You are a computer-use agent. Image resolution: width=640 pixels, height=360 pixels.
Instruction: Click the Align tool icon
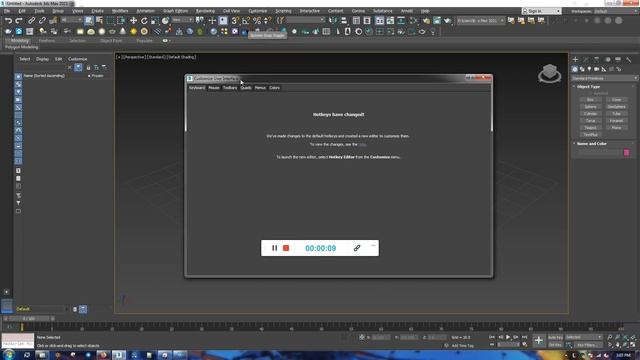(344, 20)
